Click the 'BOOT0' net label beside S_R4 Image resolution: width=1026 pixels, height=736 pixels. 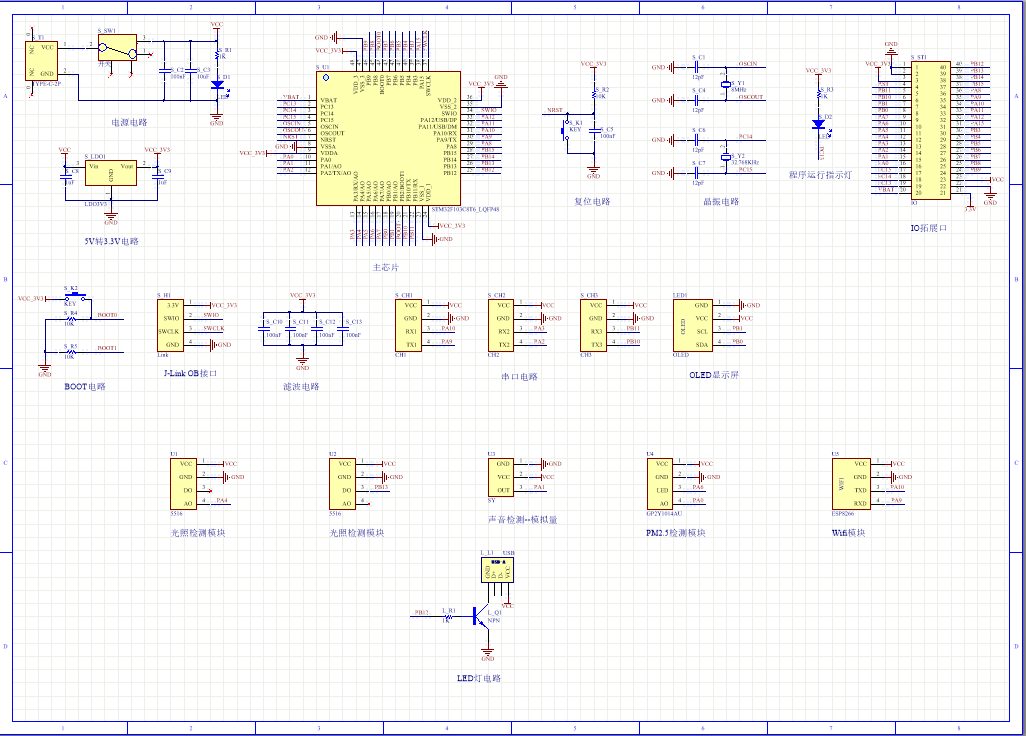click(107, 315)
